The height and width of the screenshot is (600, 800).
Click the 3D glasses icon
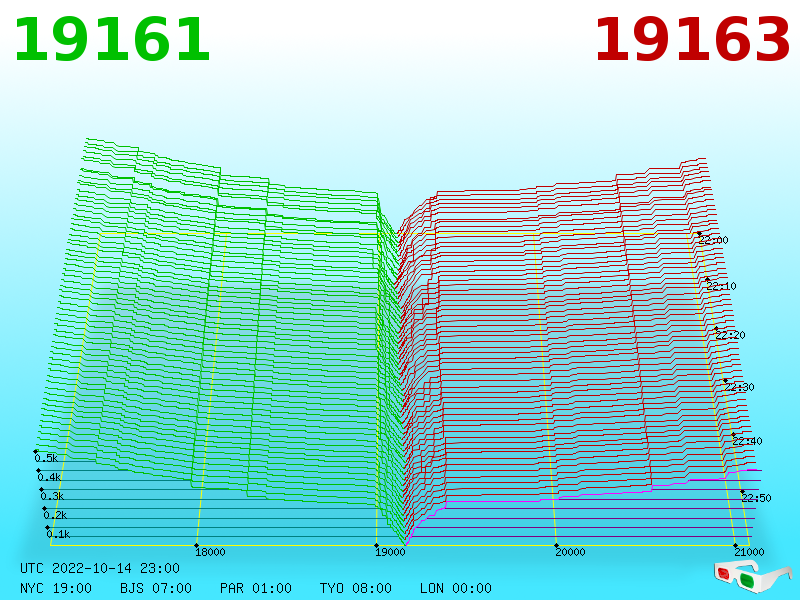(752, 577)
